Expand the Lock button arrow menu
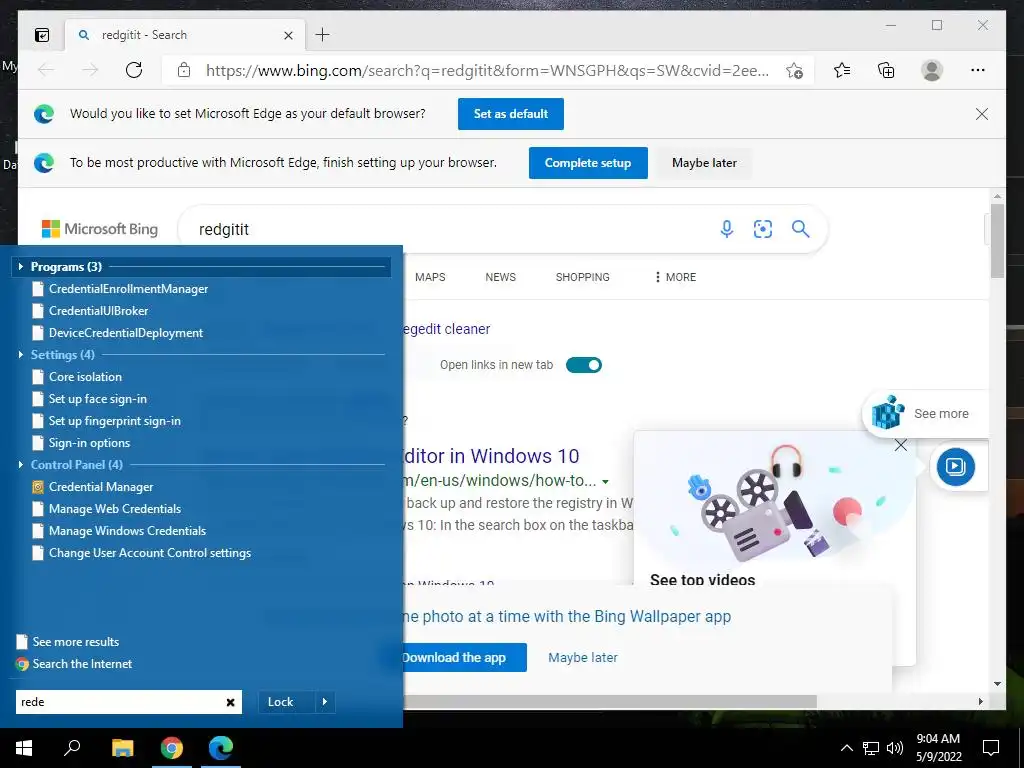The width and height of the screenshot is (1024, 768). (x=325, y=702)
